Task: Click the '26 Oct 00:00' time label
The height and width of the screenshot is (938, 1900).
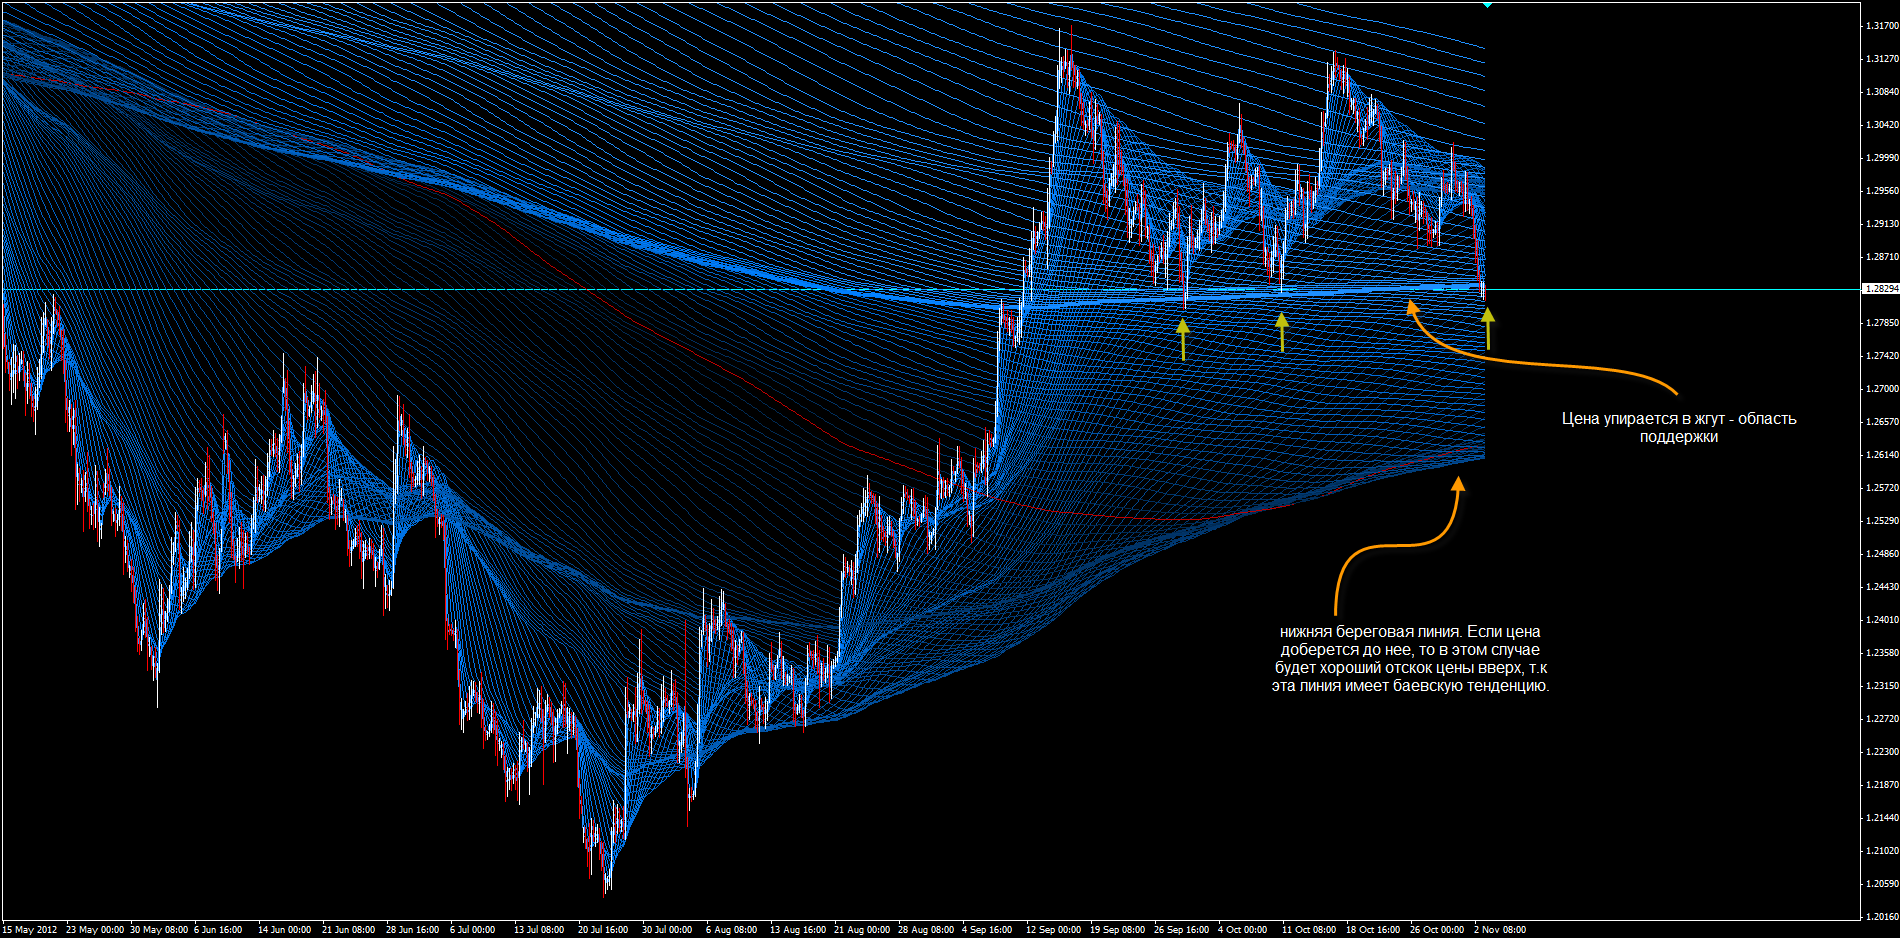Action: (x=1437, y=930)
